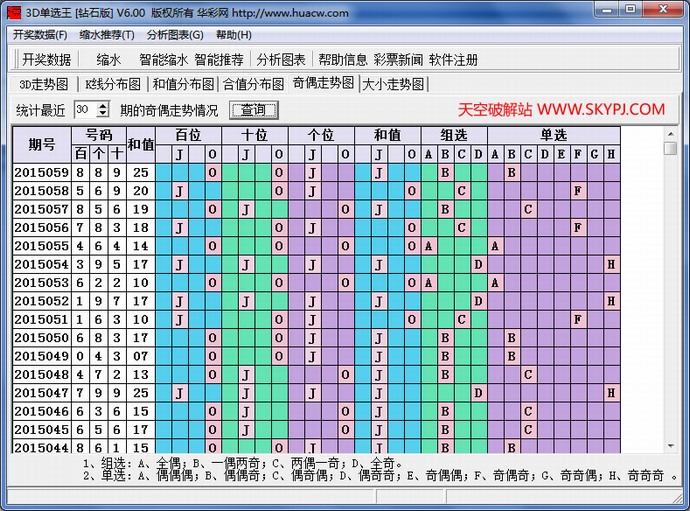Click the red app icon in title bar

click(13, 13)
